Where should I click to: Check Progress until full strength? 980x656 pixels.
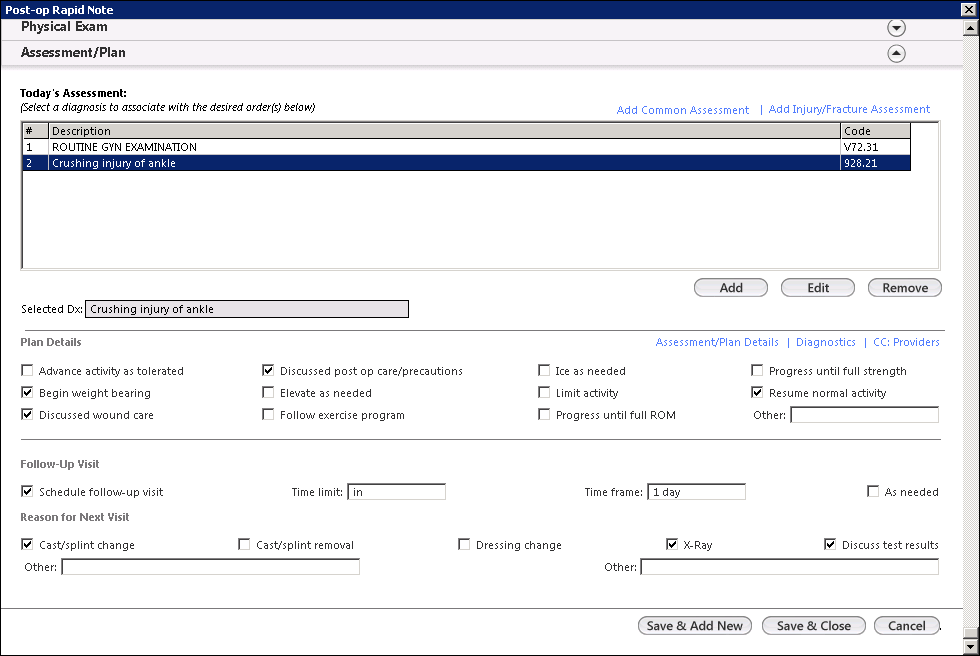tap(757, 370)
